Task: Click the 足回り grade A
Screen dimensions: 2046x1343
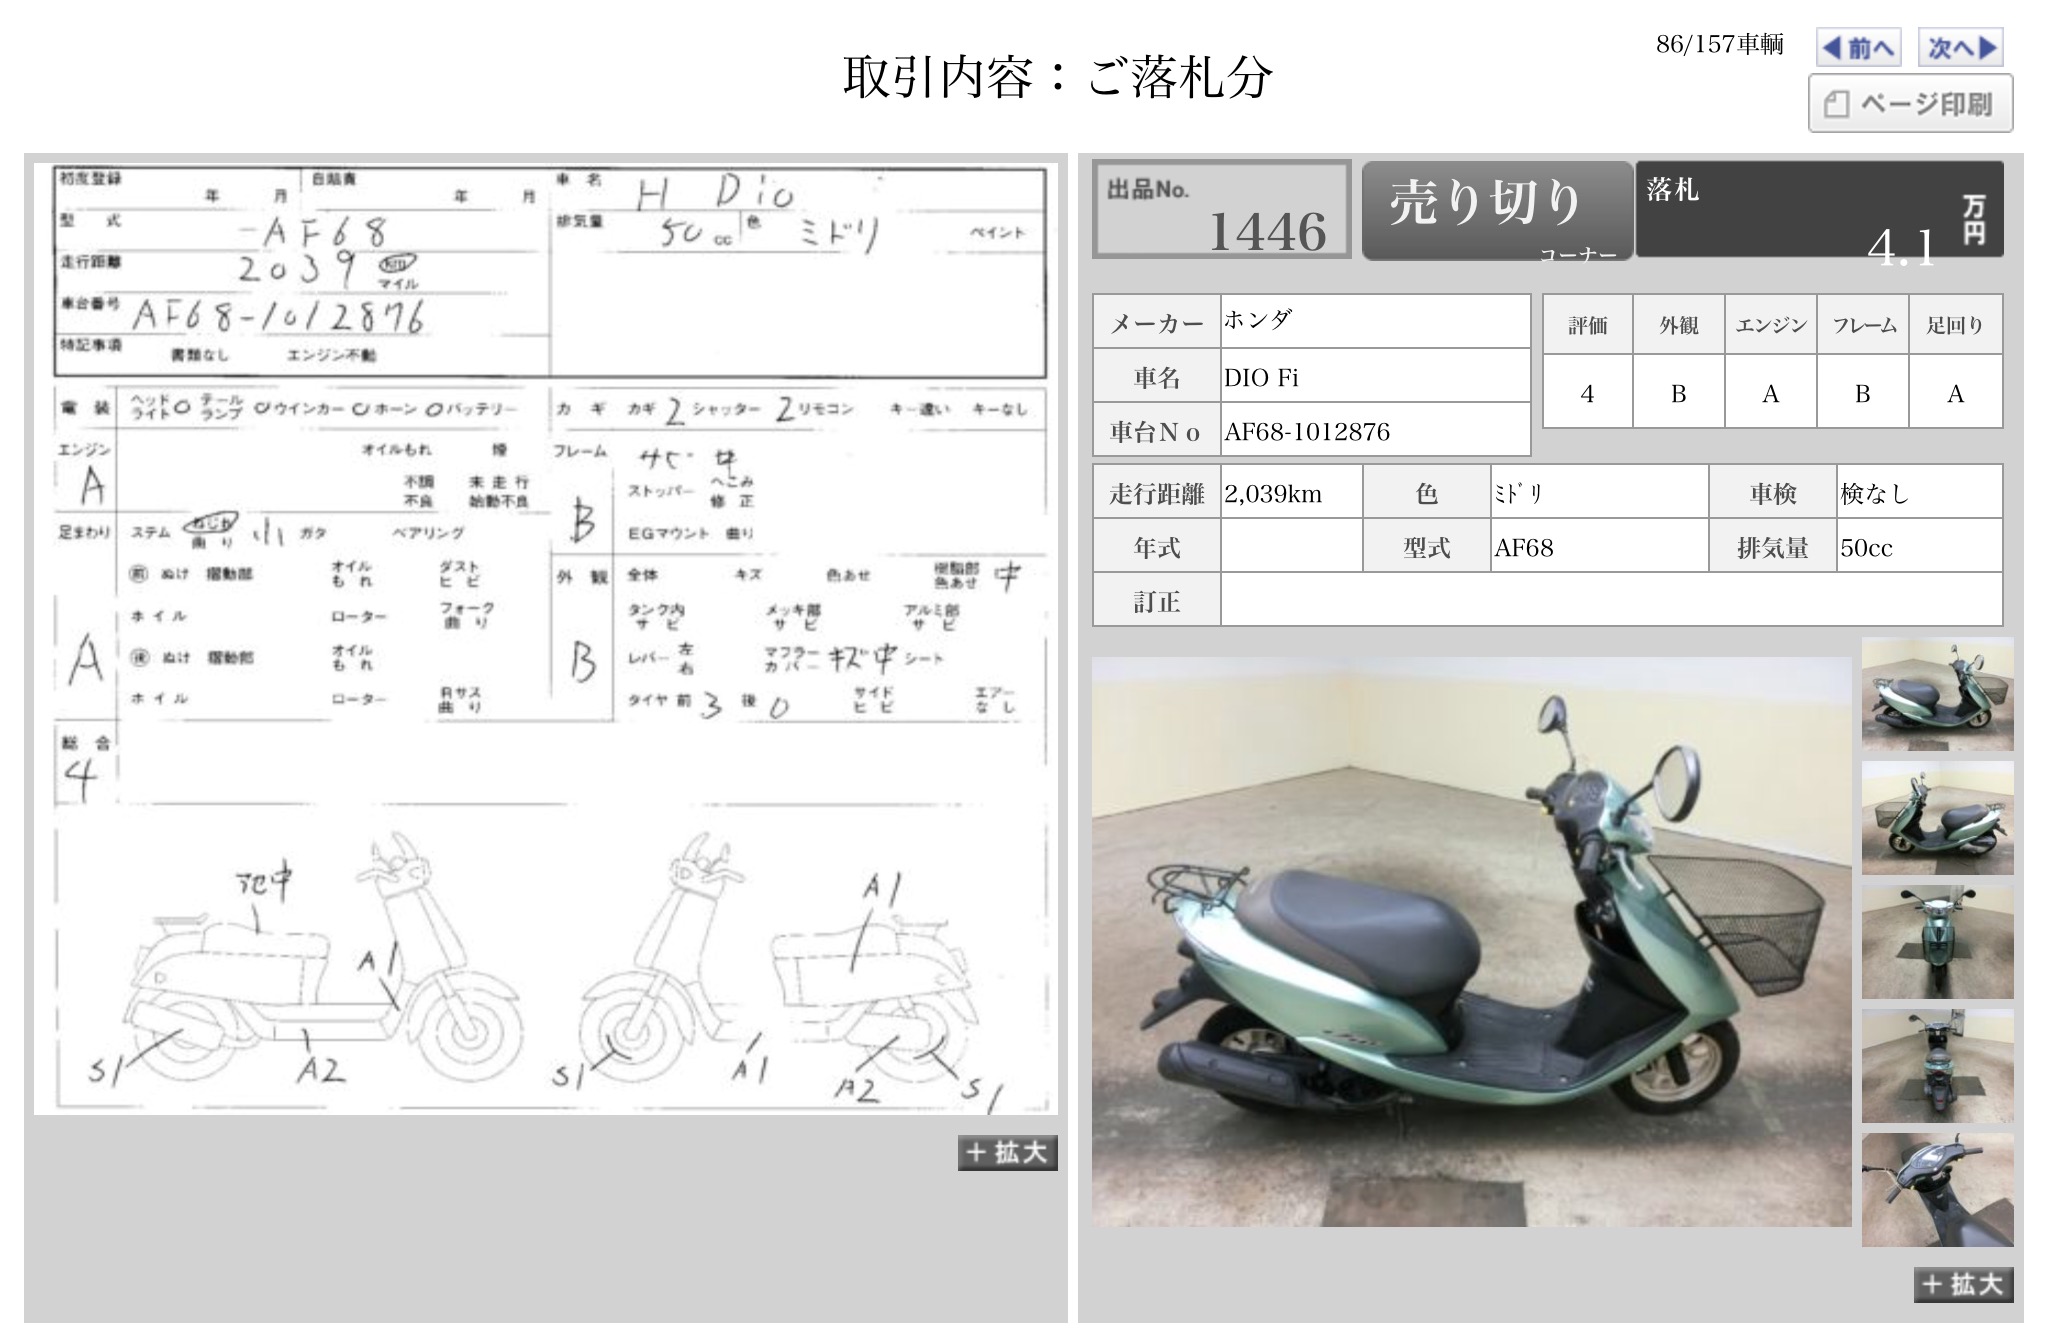Action: pos(1955,392)
